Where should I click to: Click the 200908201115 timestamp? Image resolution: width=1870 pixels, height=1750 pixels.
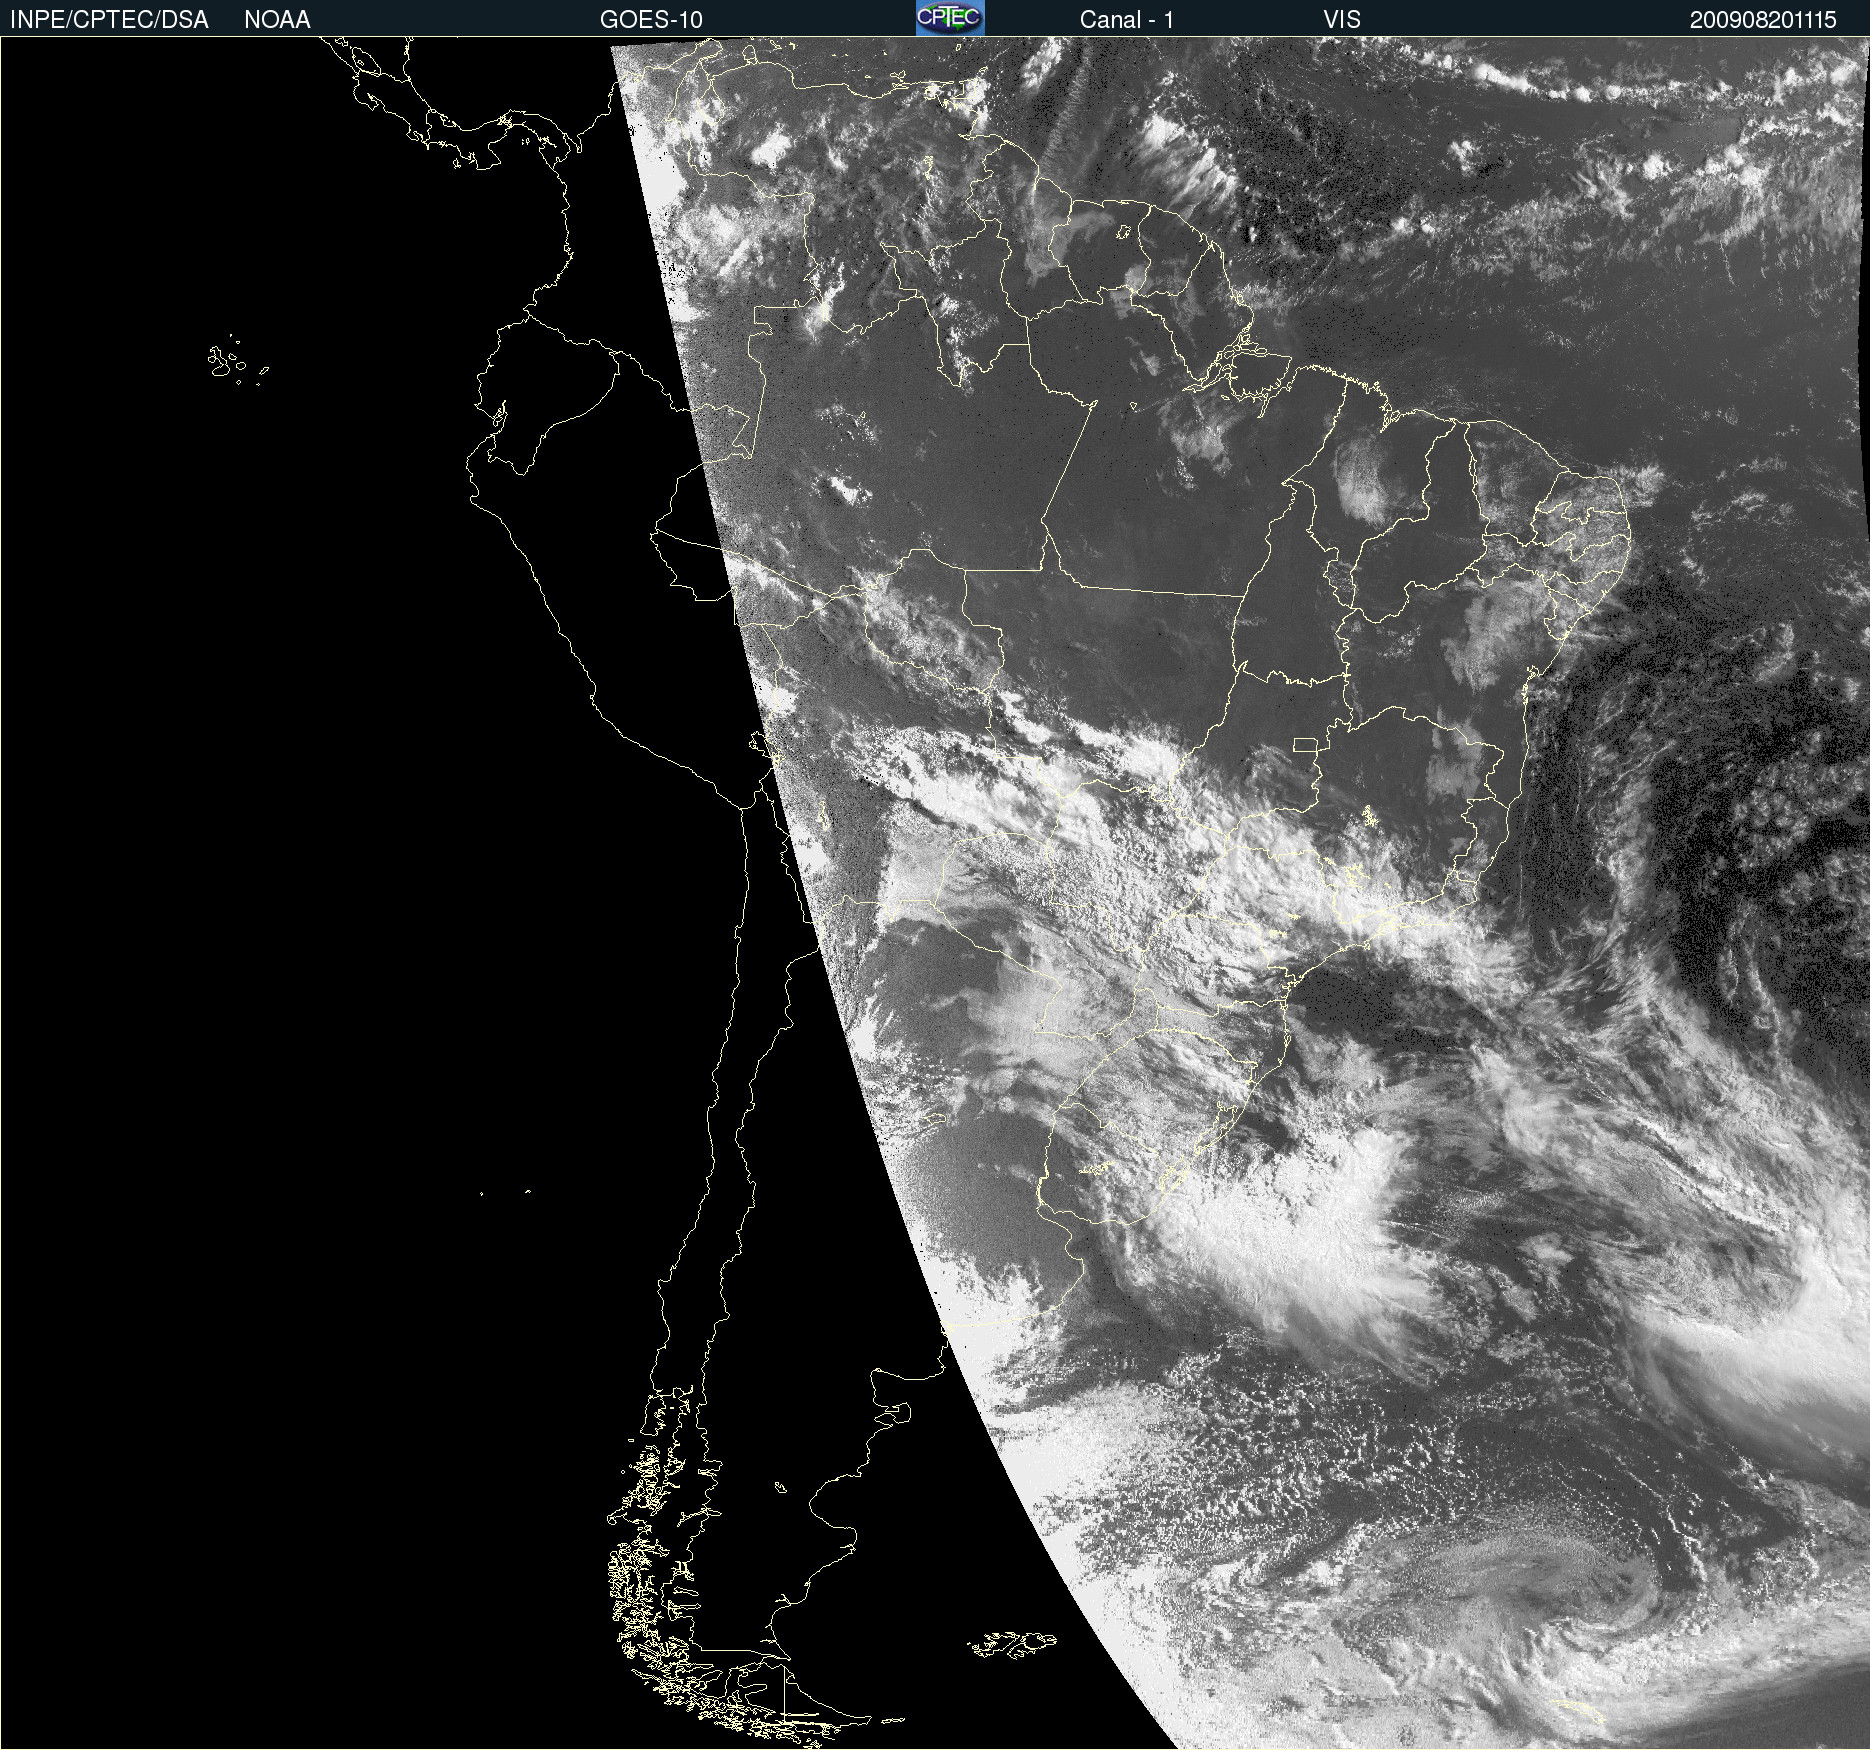(1763, 20)
